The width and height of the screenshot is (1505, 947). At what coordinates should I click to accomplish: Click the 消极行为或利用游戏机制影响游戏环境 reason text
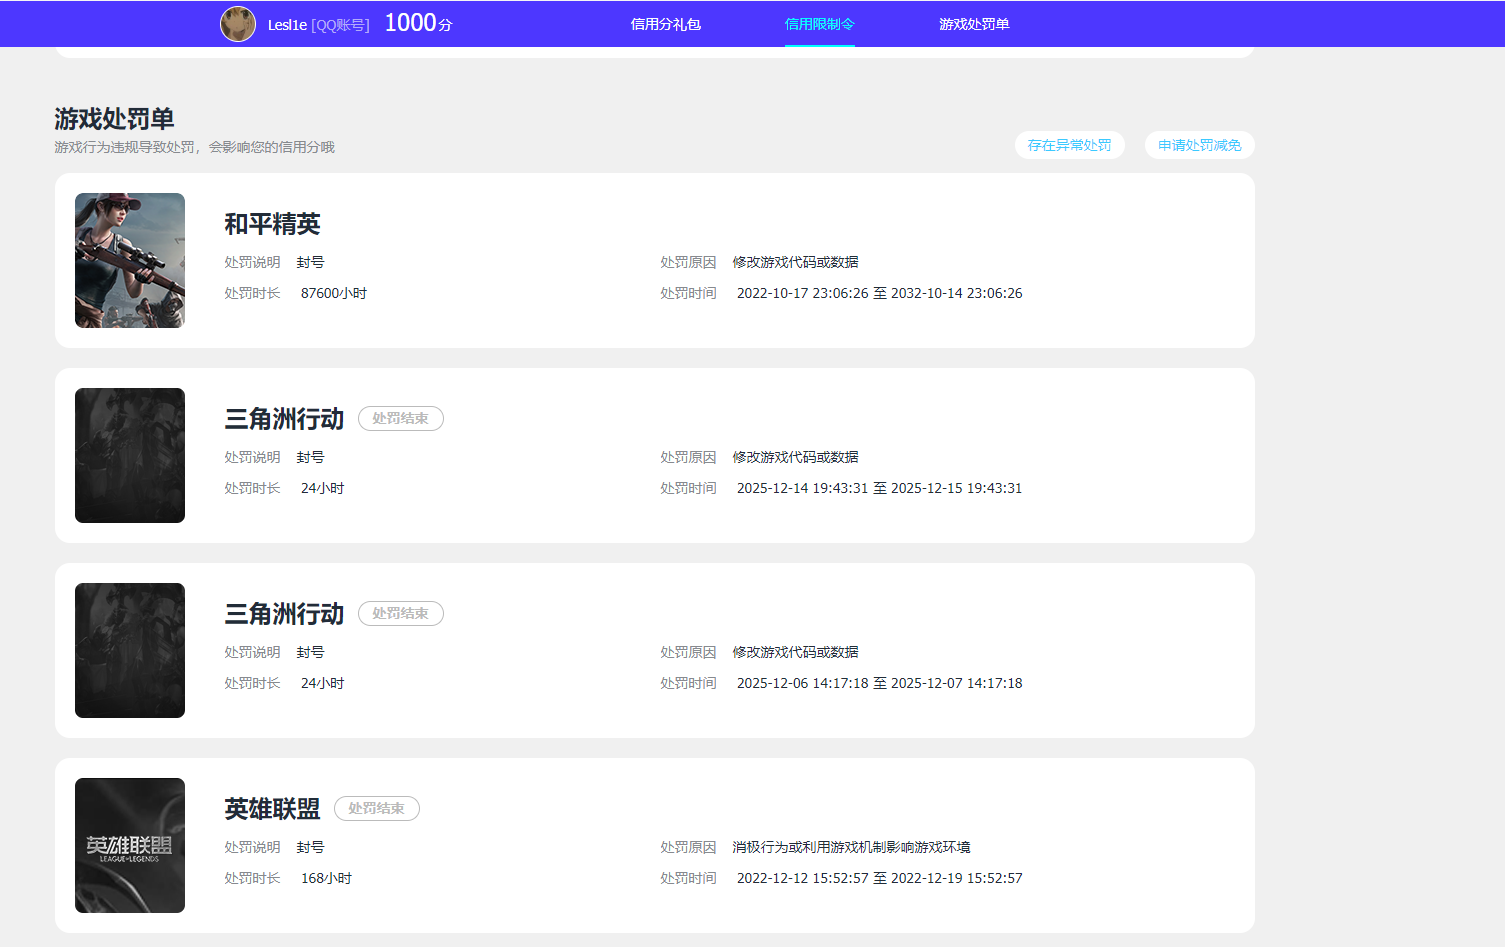(x=851, y=847)
